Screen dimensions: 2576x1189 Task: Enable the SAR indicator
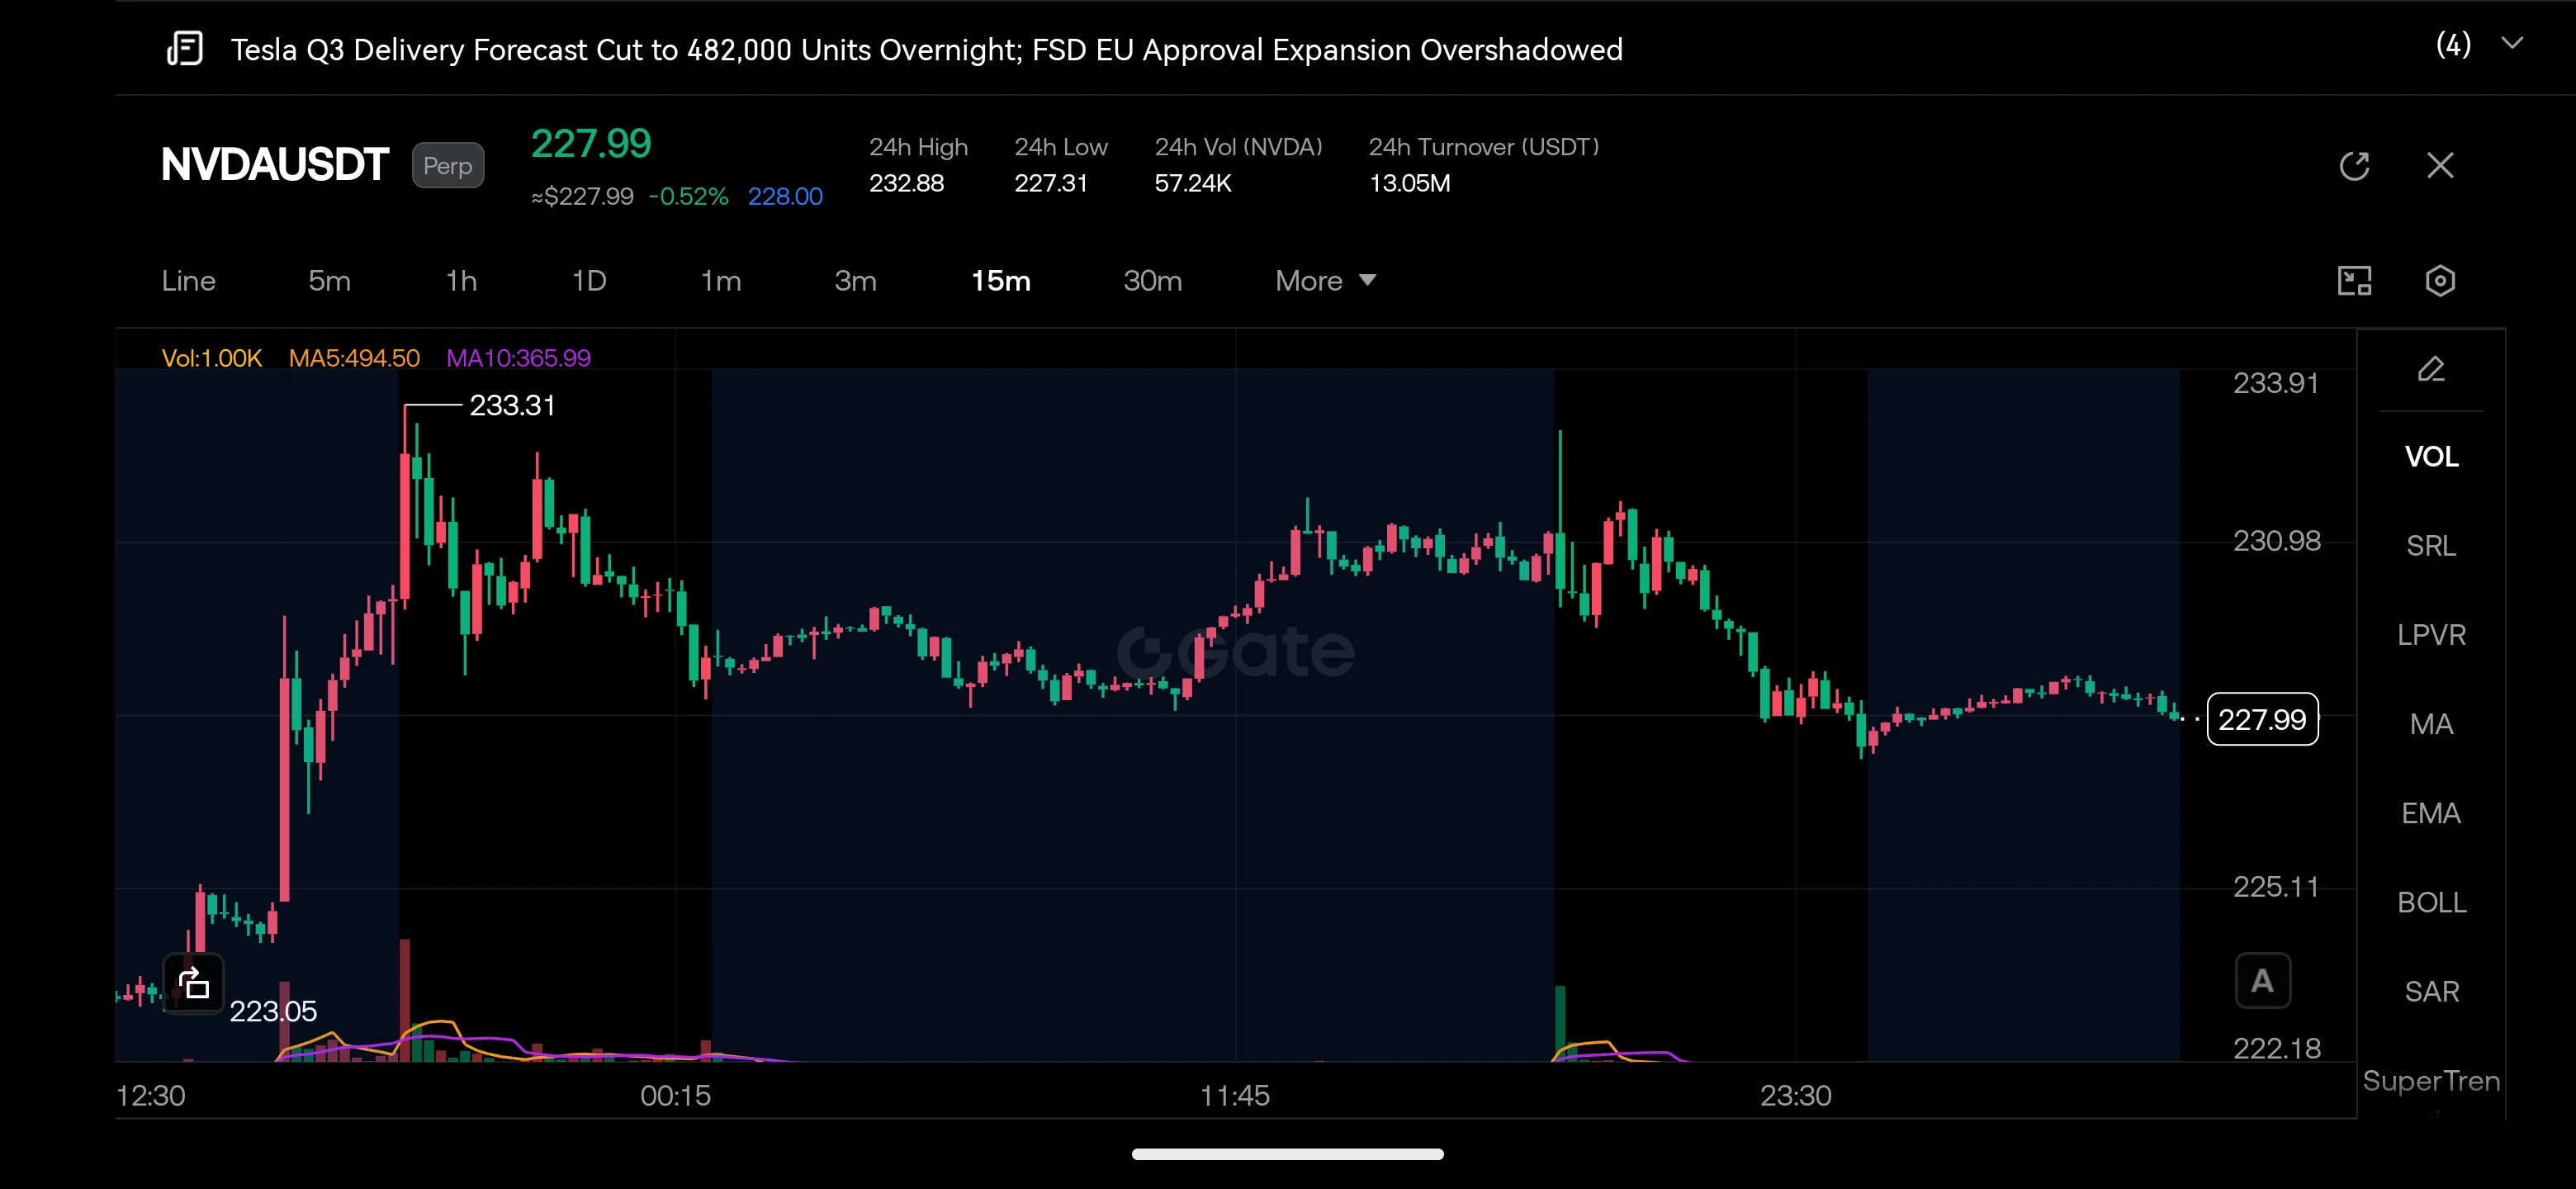coord(2431,991)
